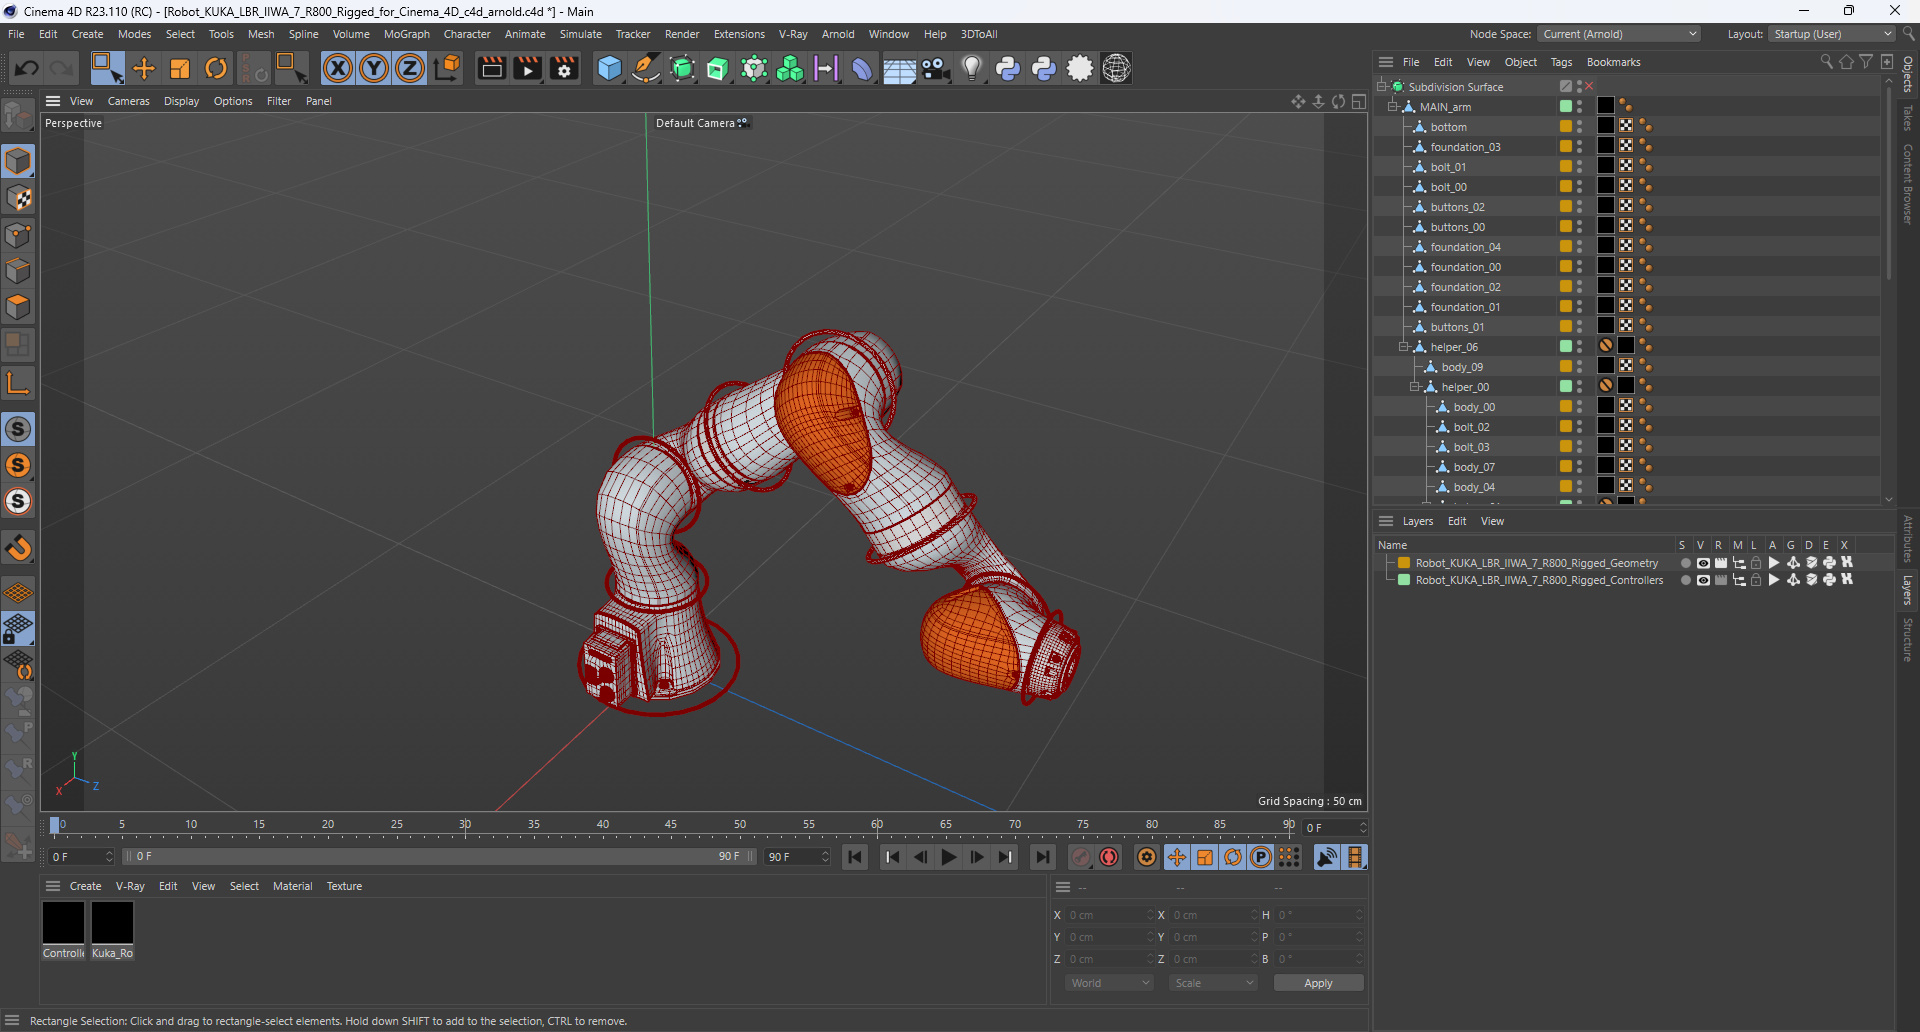Toggle Z axis lock
The image size is (1920, 1032).
pyautogui.click(x=410, y=68)
